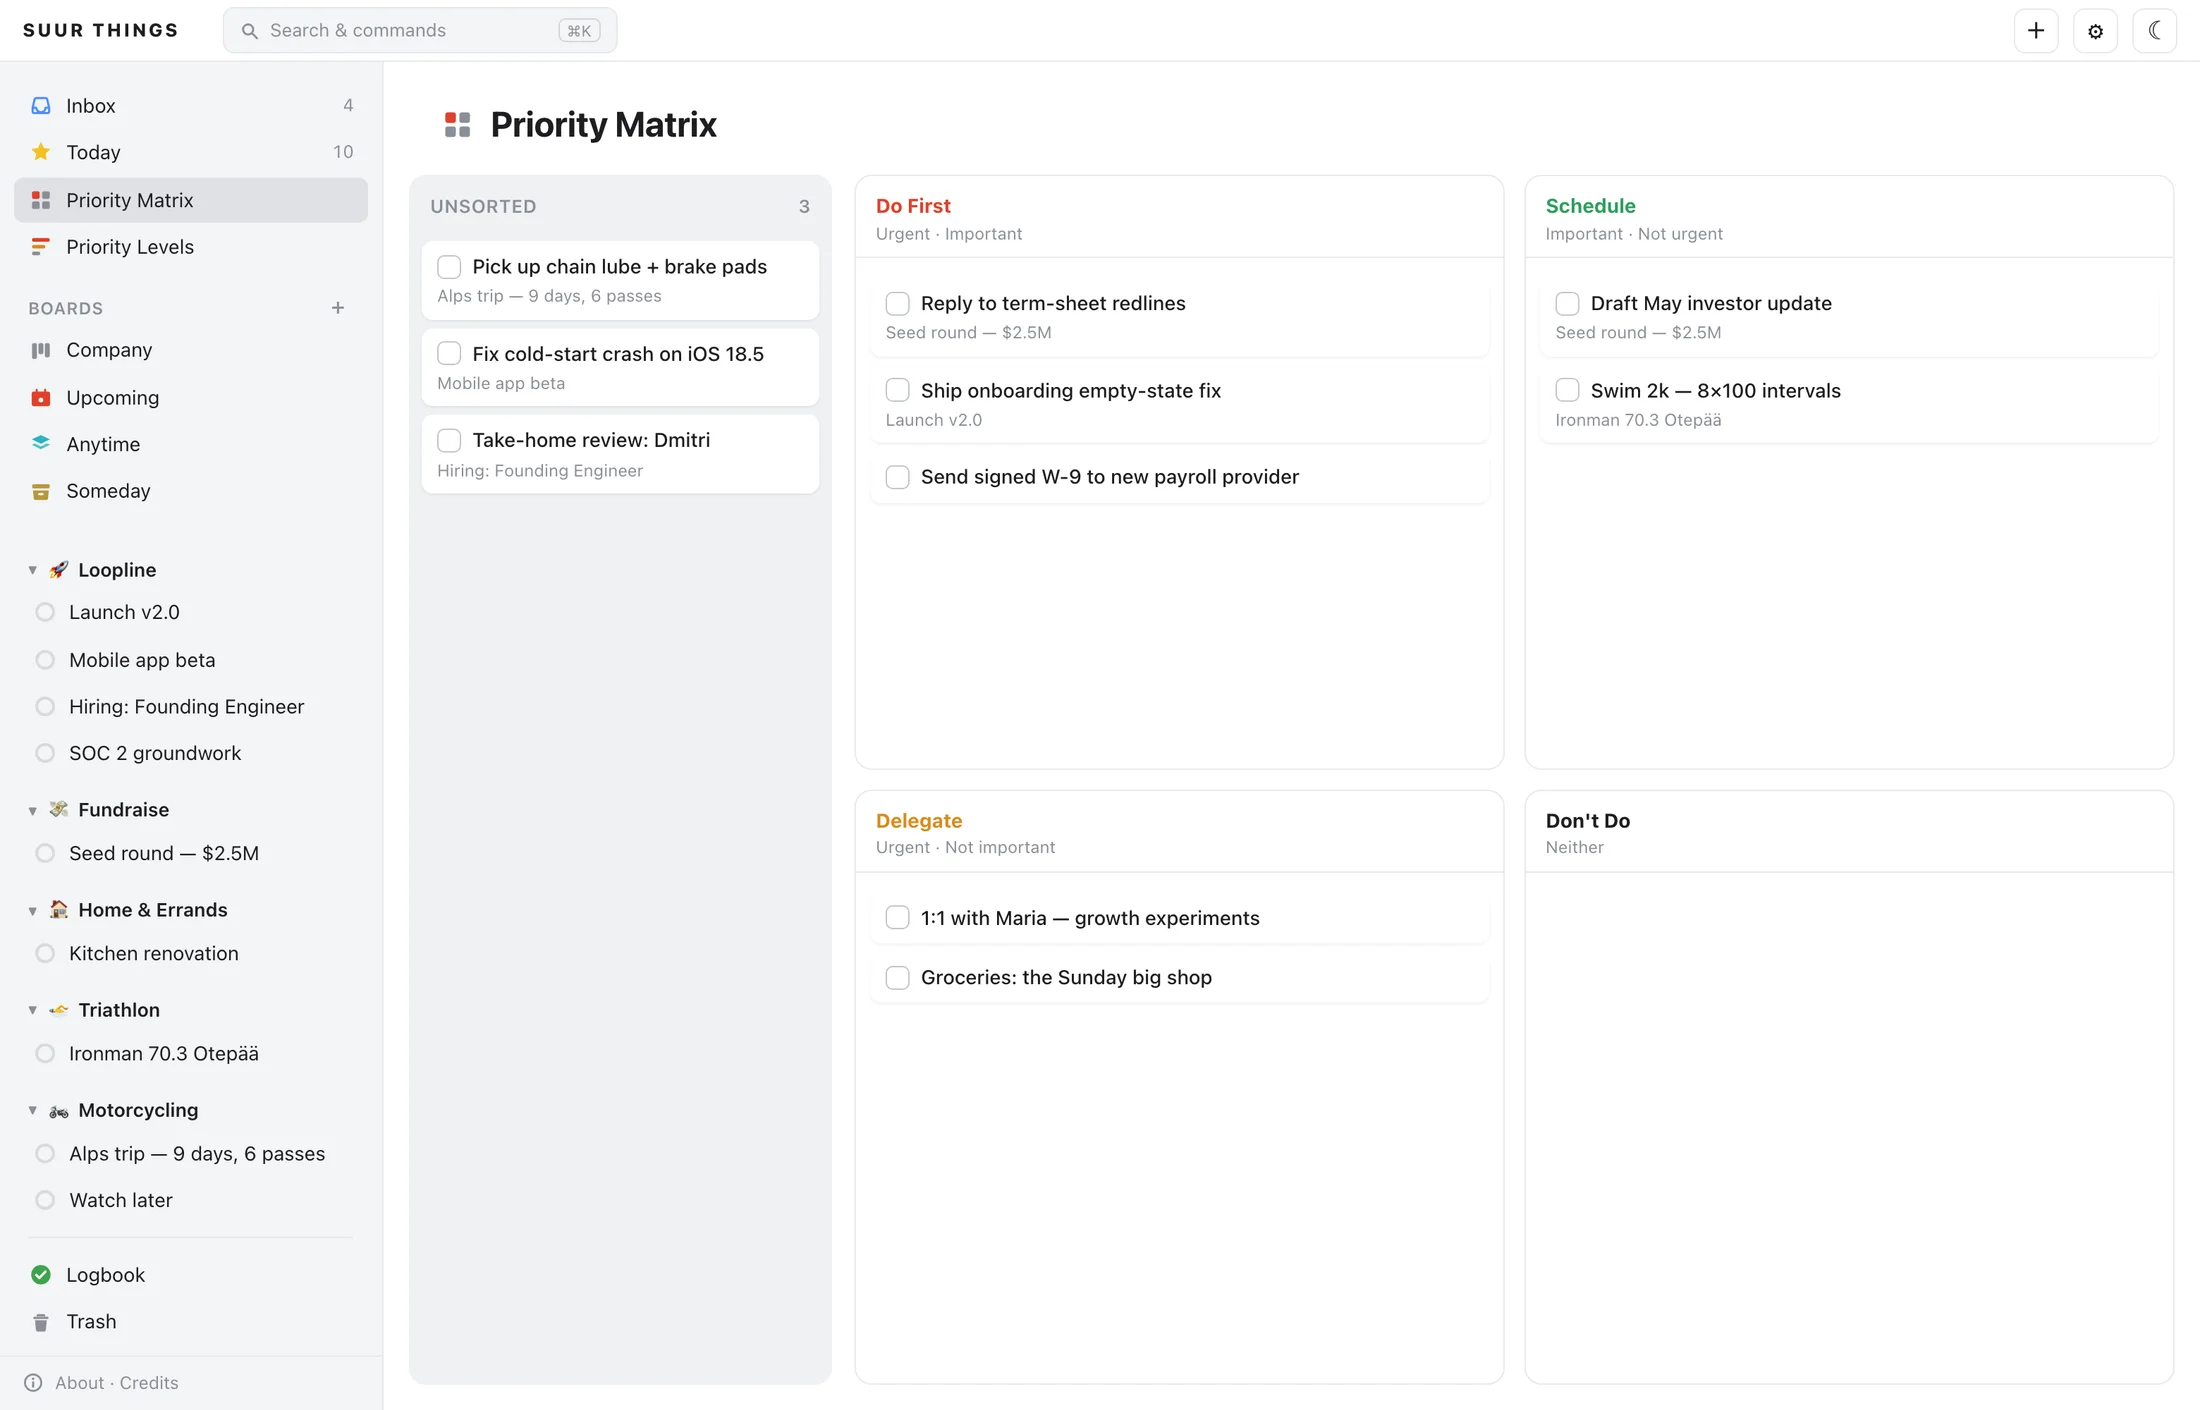
Task: Open the Anytime board
Action: (191, 444)
